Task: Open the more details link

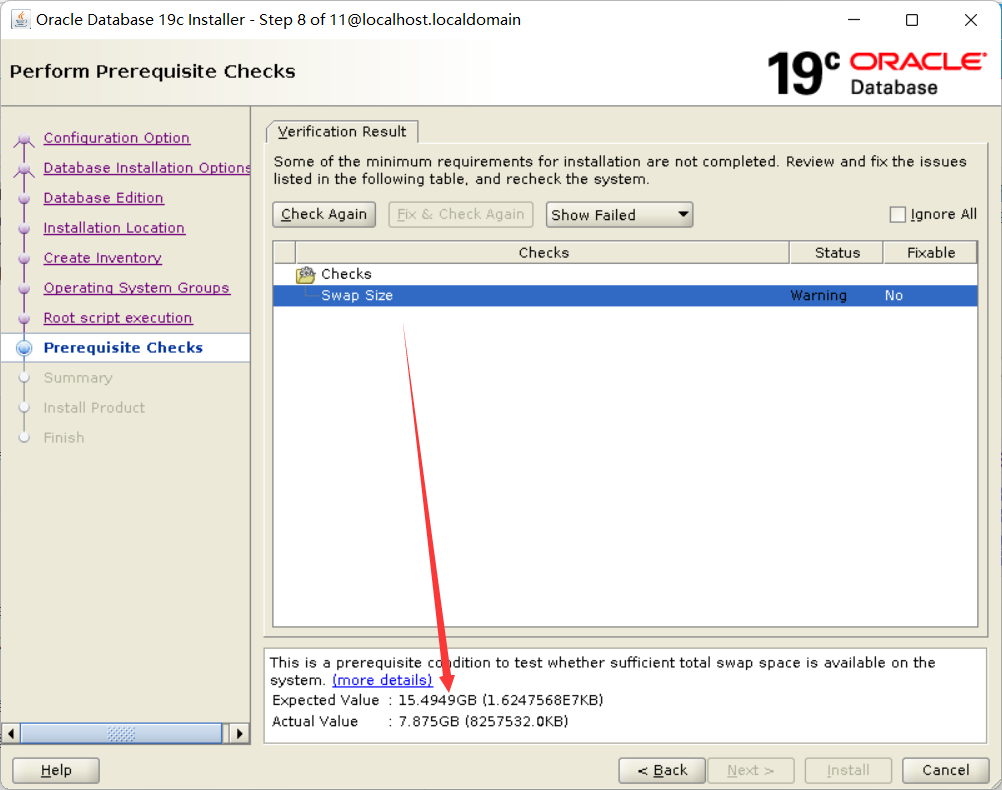Action: coord(382,680)
